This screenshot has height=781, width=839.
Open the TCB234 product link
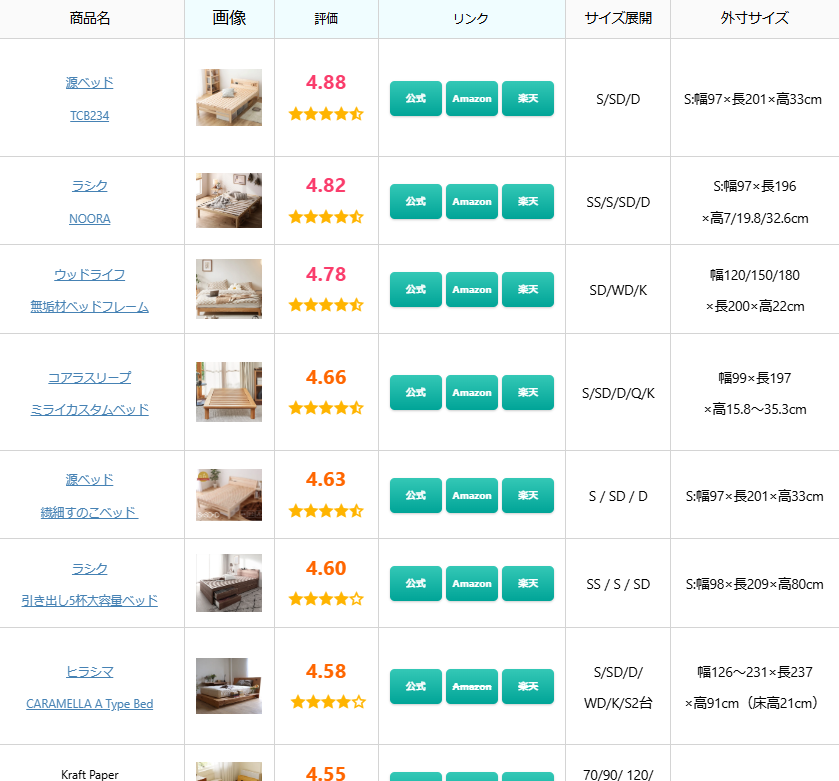(x=89, y=116)
